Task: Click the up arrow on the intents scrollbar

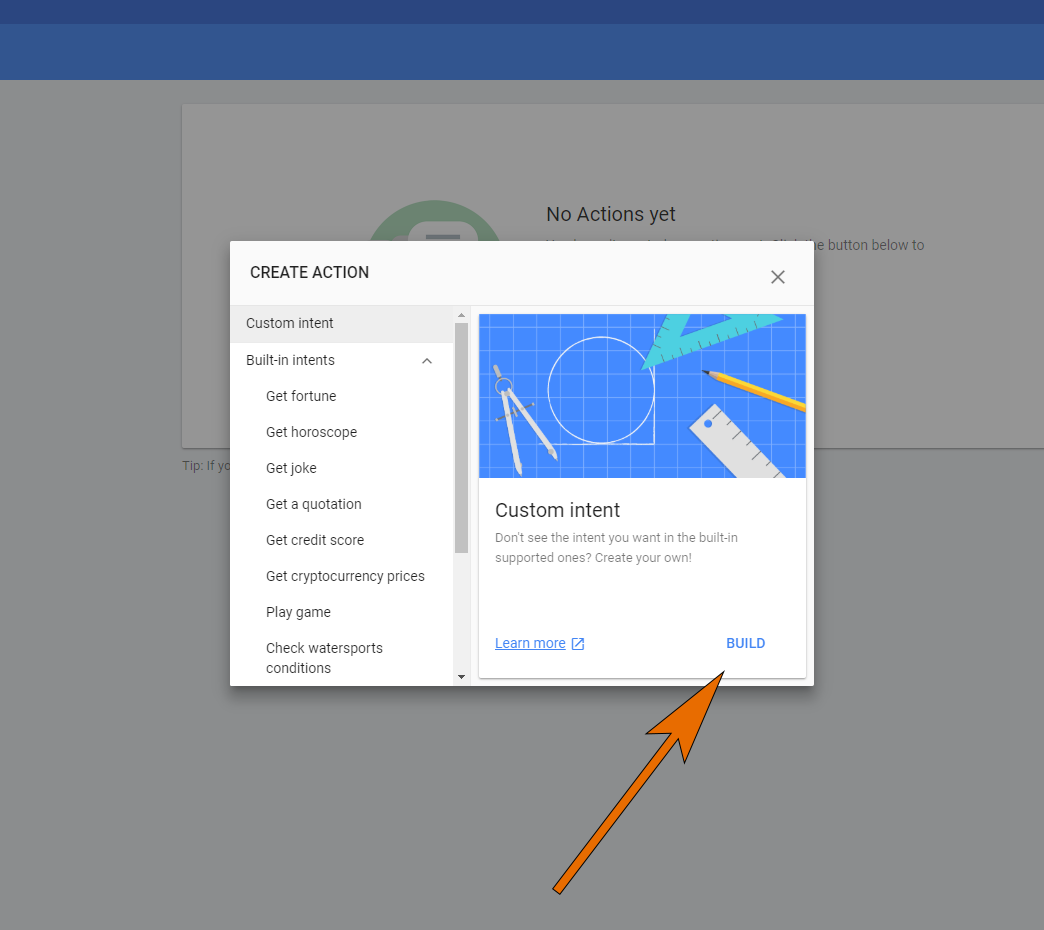Action: 461,314
